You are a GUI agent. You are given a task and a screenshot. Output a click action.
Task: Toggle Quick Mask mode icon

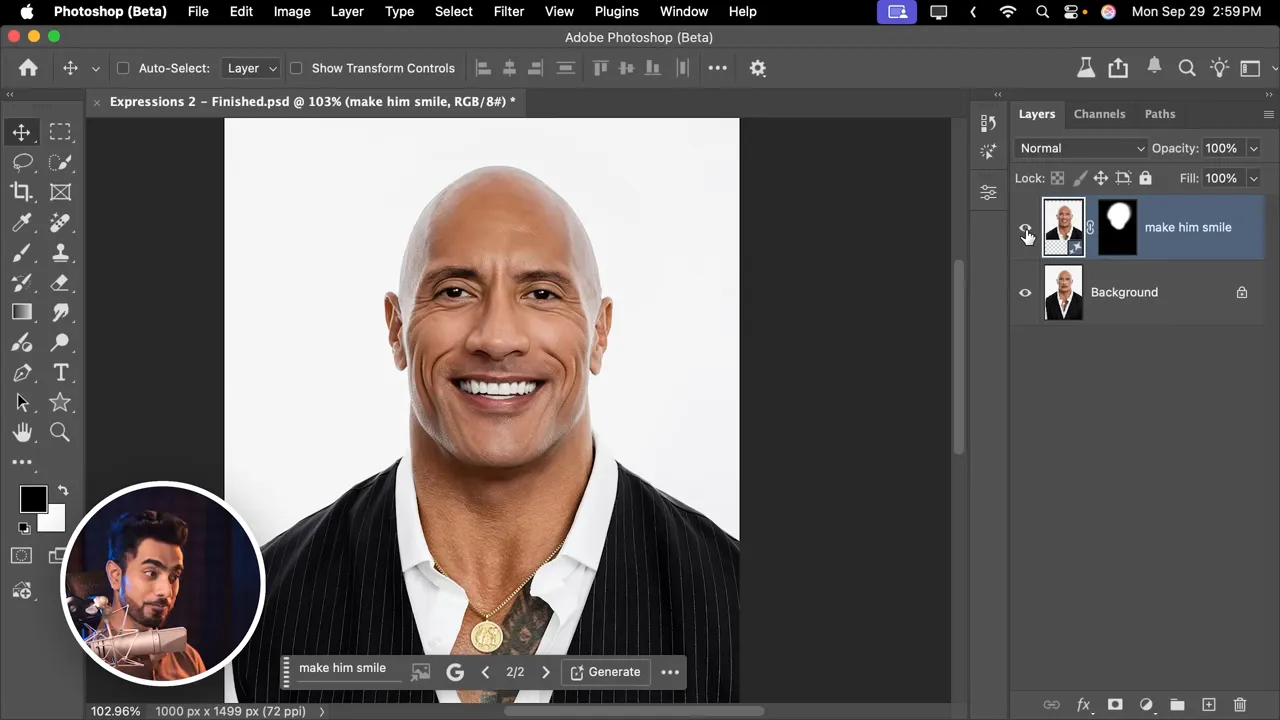pyautogui.click(x=22, y=556)
